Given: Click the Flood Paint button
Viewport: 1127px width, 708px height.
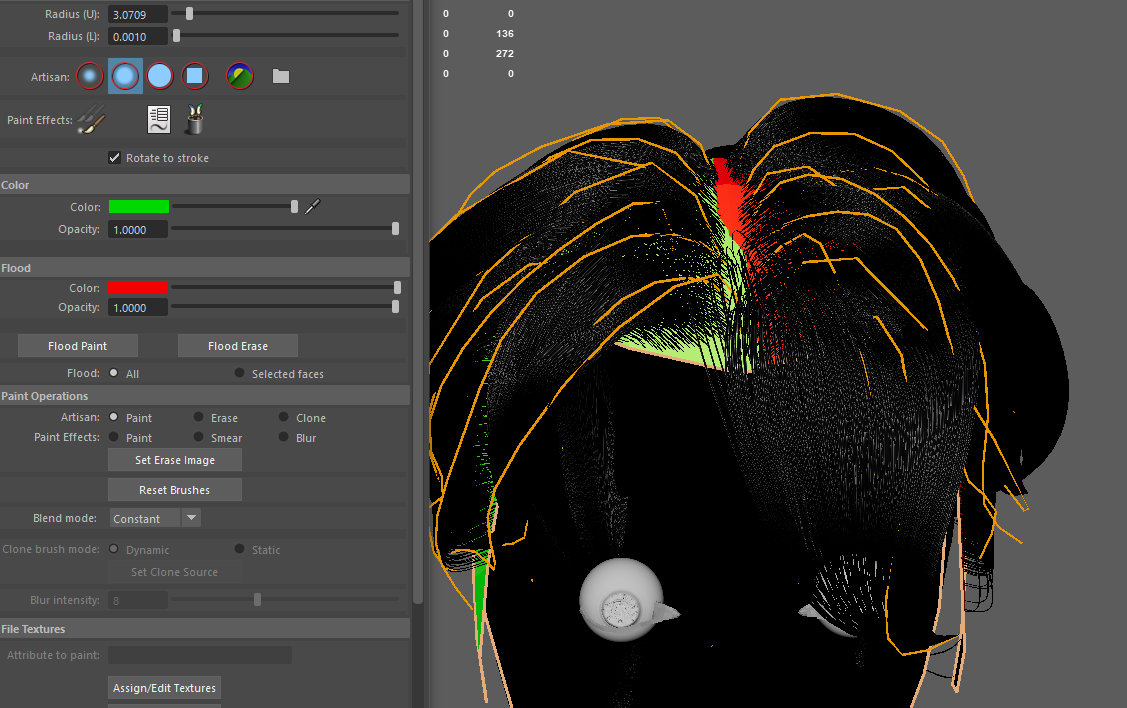Looking at the screenshot, I should coord(78,346).
